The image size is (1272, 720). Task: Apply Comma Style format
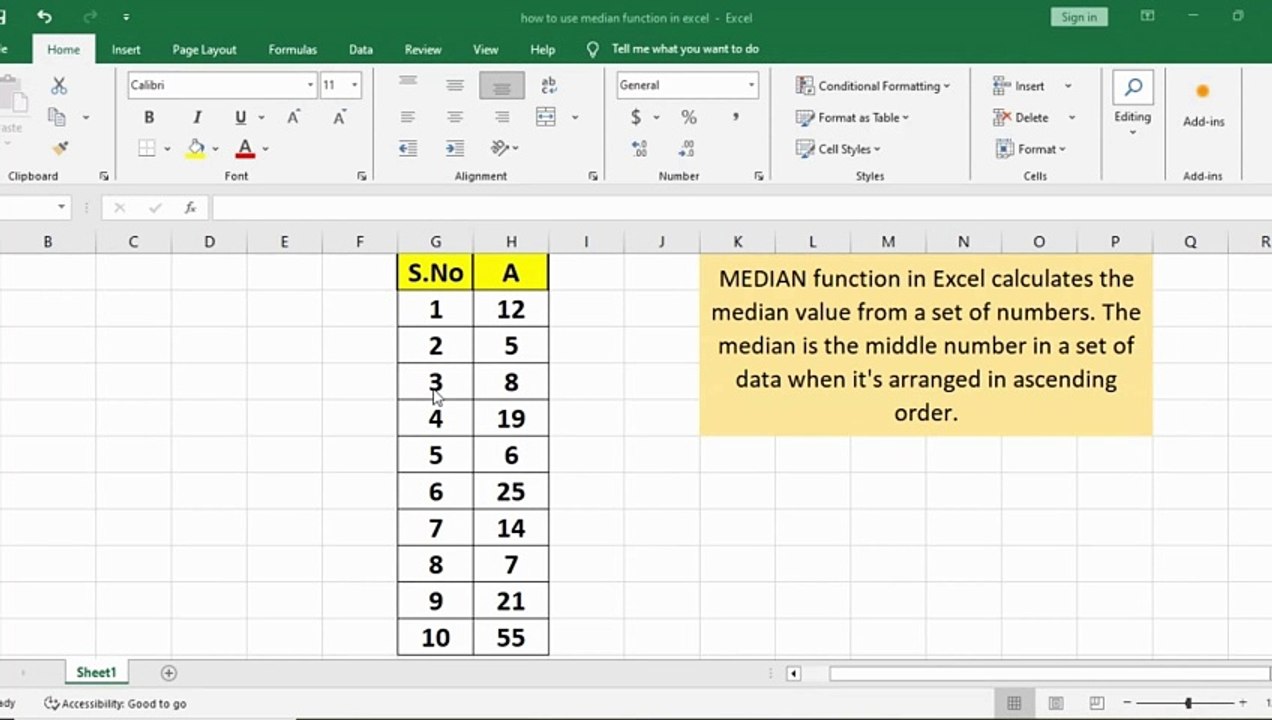pos(735,117)
